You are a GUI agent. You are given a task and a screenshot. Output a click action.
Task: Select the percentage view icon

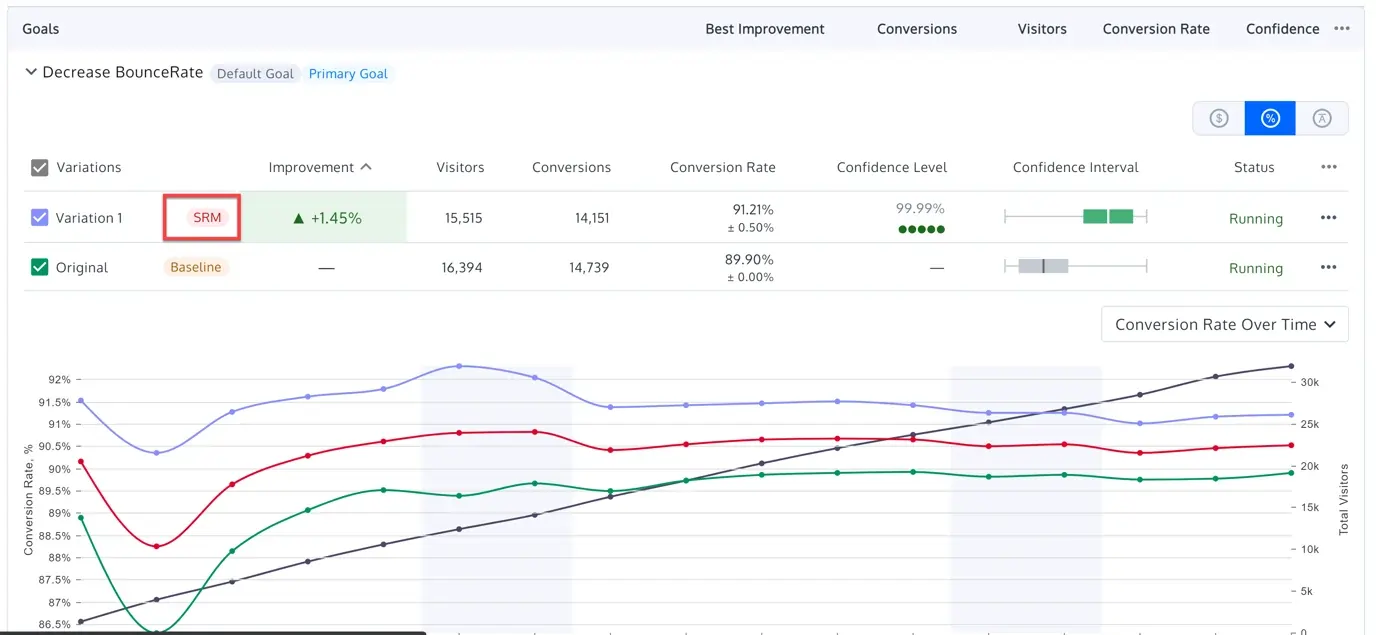coord(1270,118)
